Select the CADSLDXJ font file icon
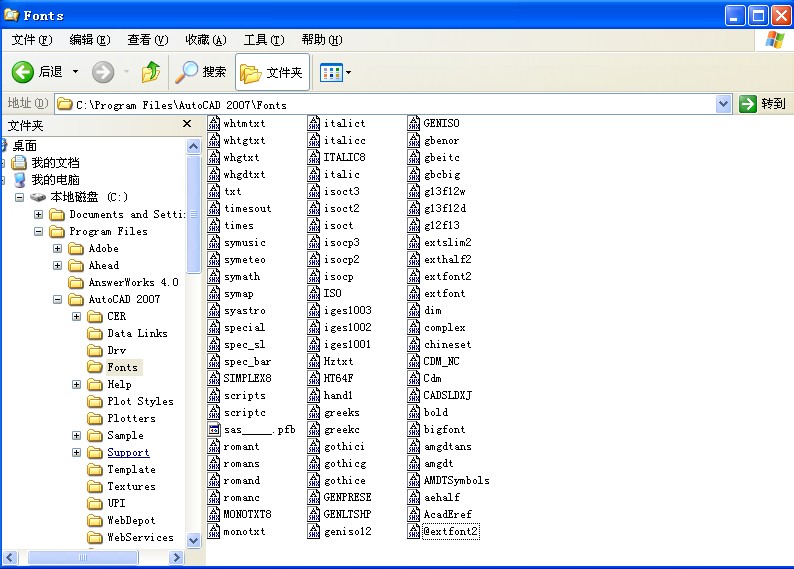This screenshot has width=794, height=569. point(414,395)
